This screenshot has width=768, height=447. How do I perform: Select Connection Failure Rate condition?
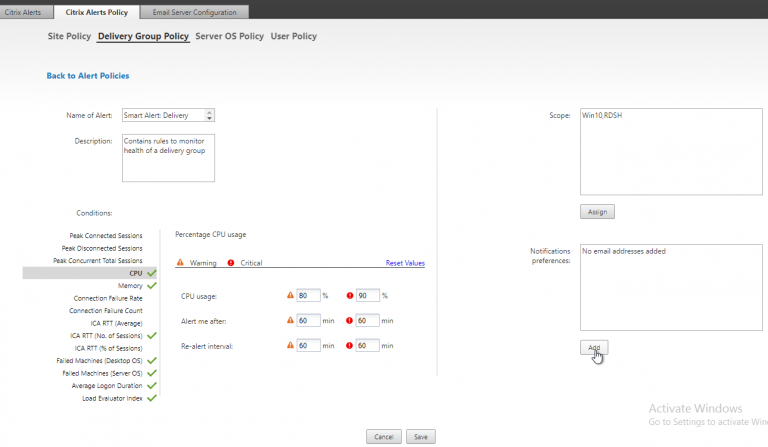point(107,298)
